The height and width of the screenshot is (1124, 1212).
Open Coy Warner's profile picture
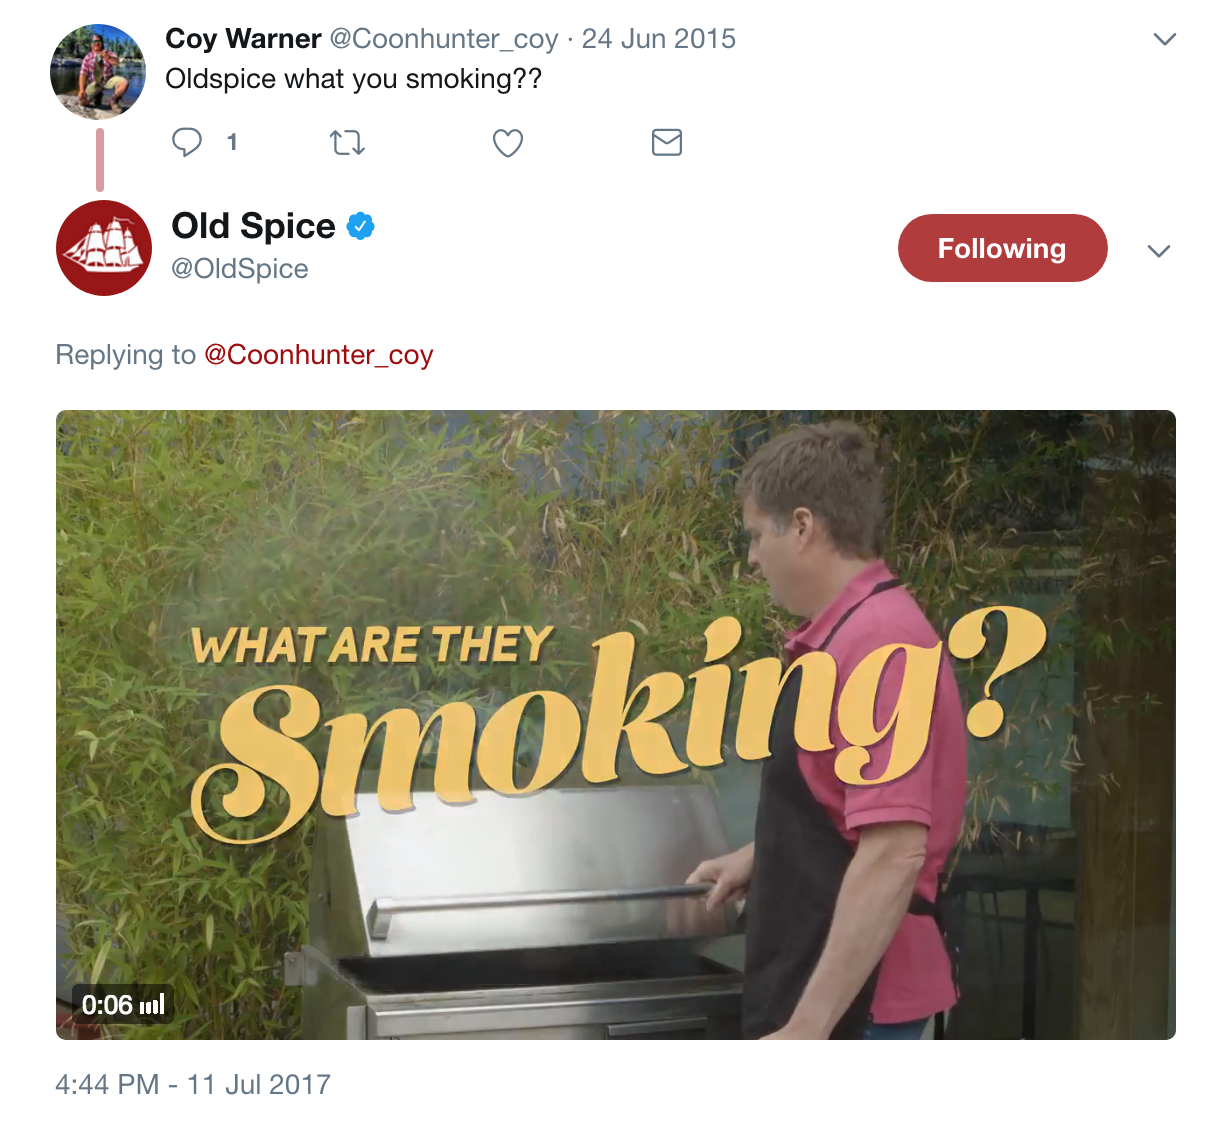[x=98, y=71]
